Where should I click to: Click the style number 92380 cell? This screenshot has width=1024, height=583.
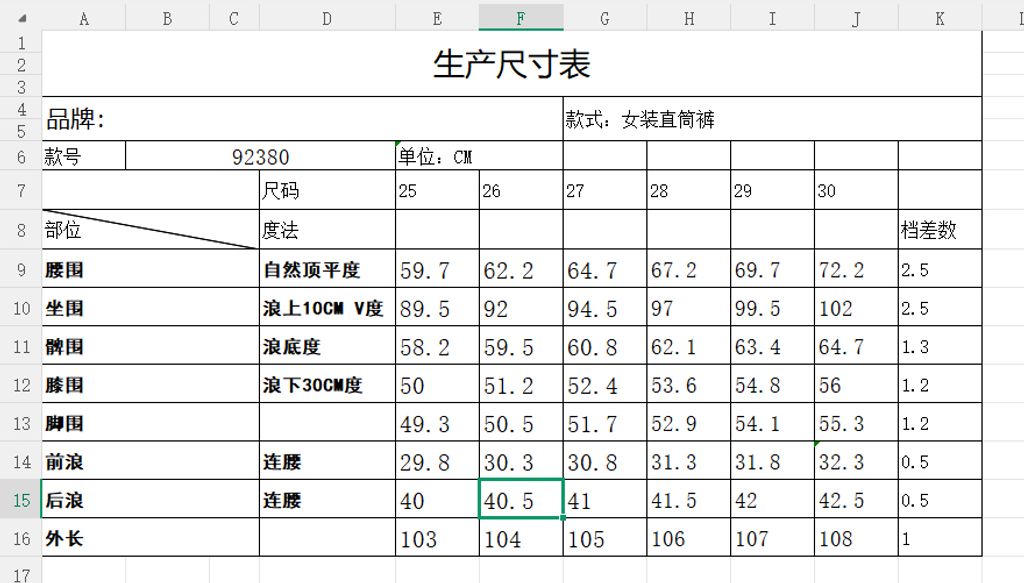tap(260, 157)
